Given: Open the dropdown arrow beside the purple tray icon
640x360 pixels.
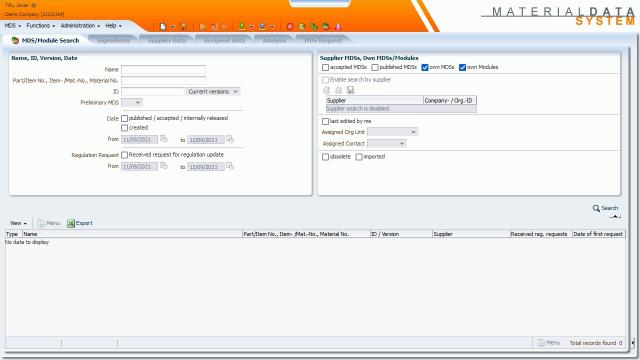Looking at the screenshot, I should point(272,27).
